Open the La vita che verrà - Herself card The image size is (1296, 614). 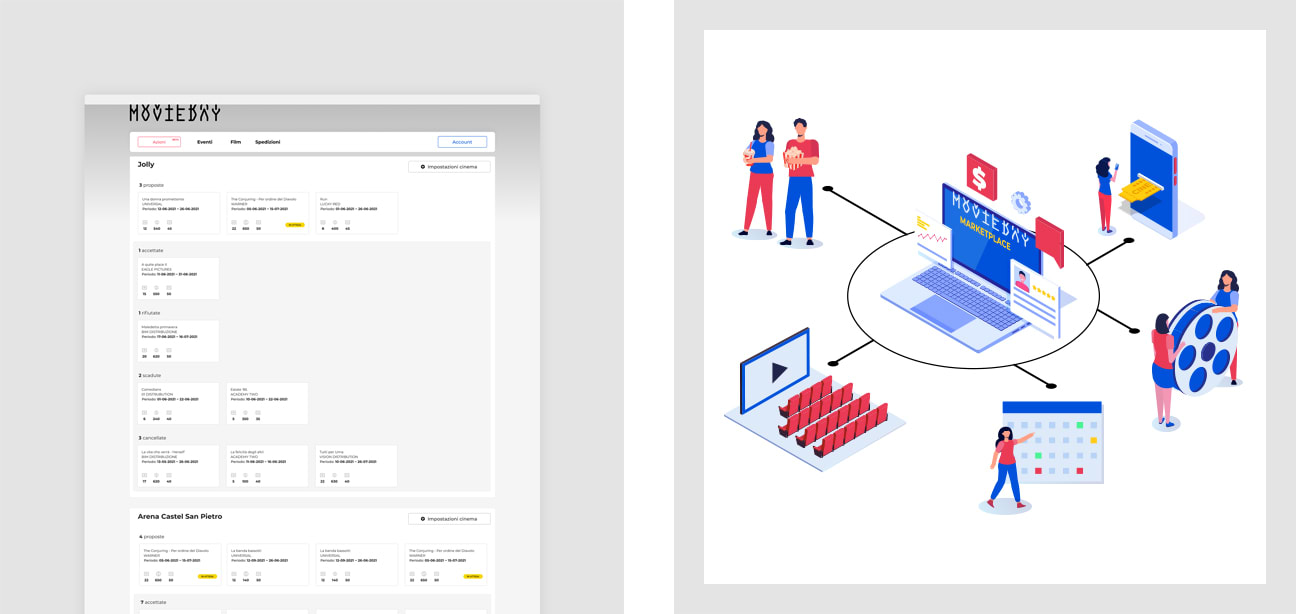[x=178, y=466]
